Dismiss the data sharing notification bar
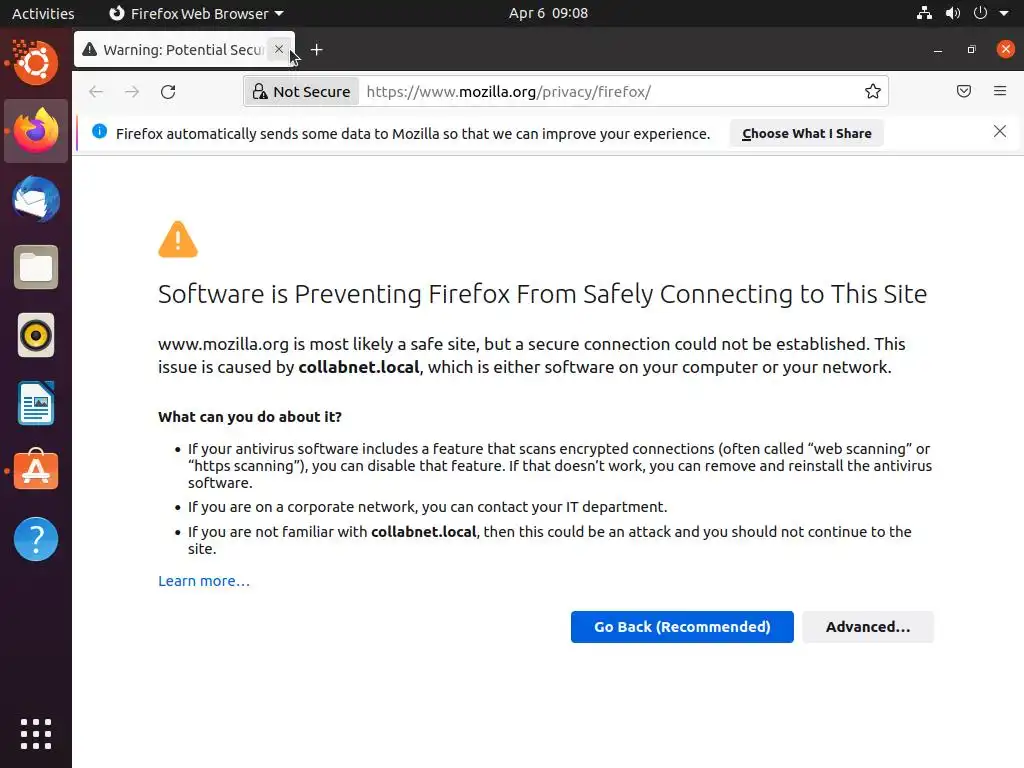The height and width of the screenshot is (768, 1024). [x=999, y=132]
